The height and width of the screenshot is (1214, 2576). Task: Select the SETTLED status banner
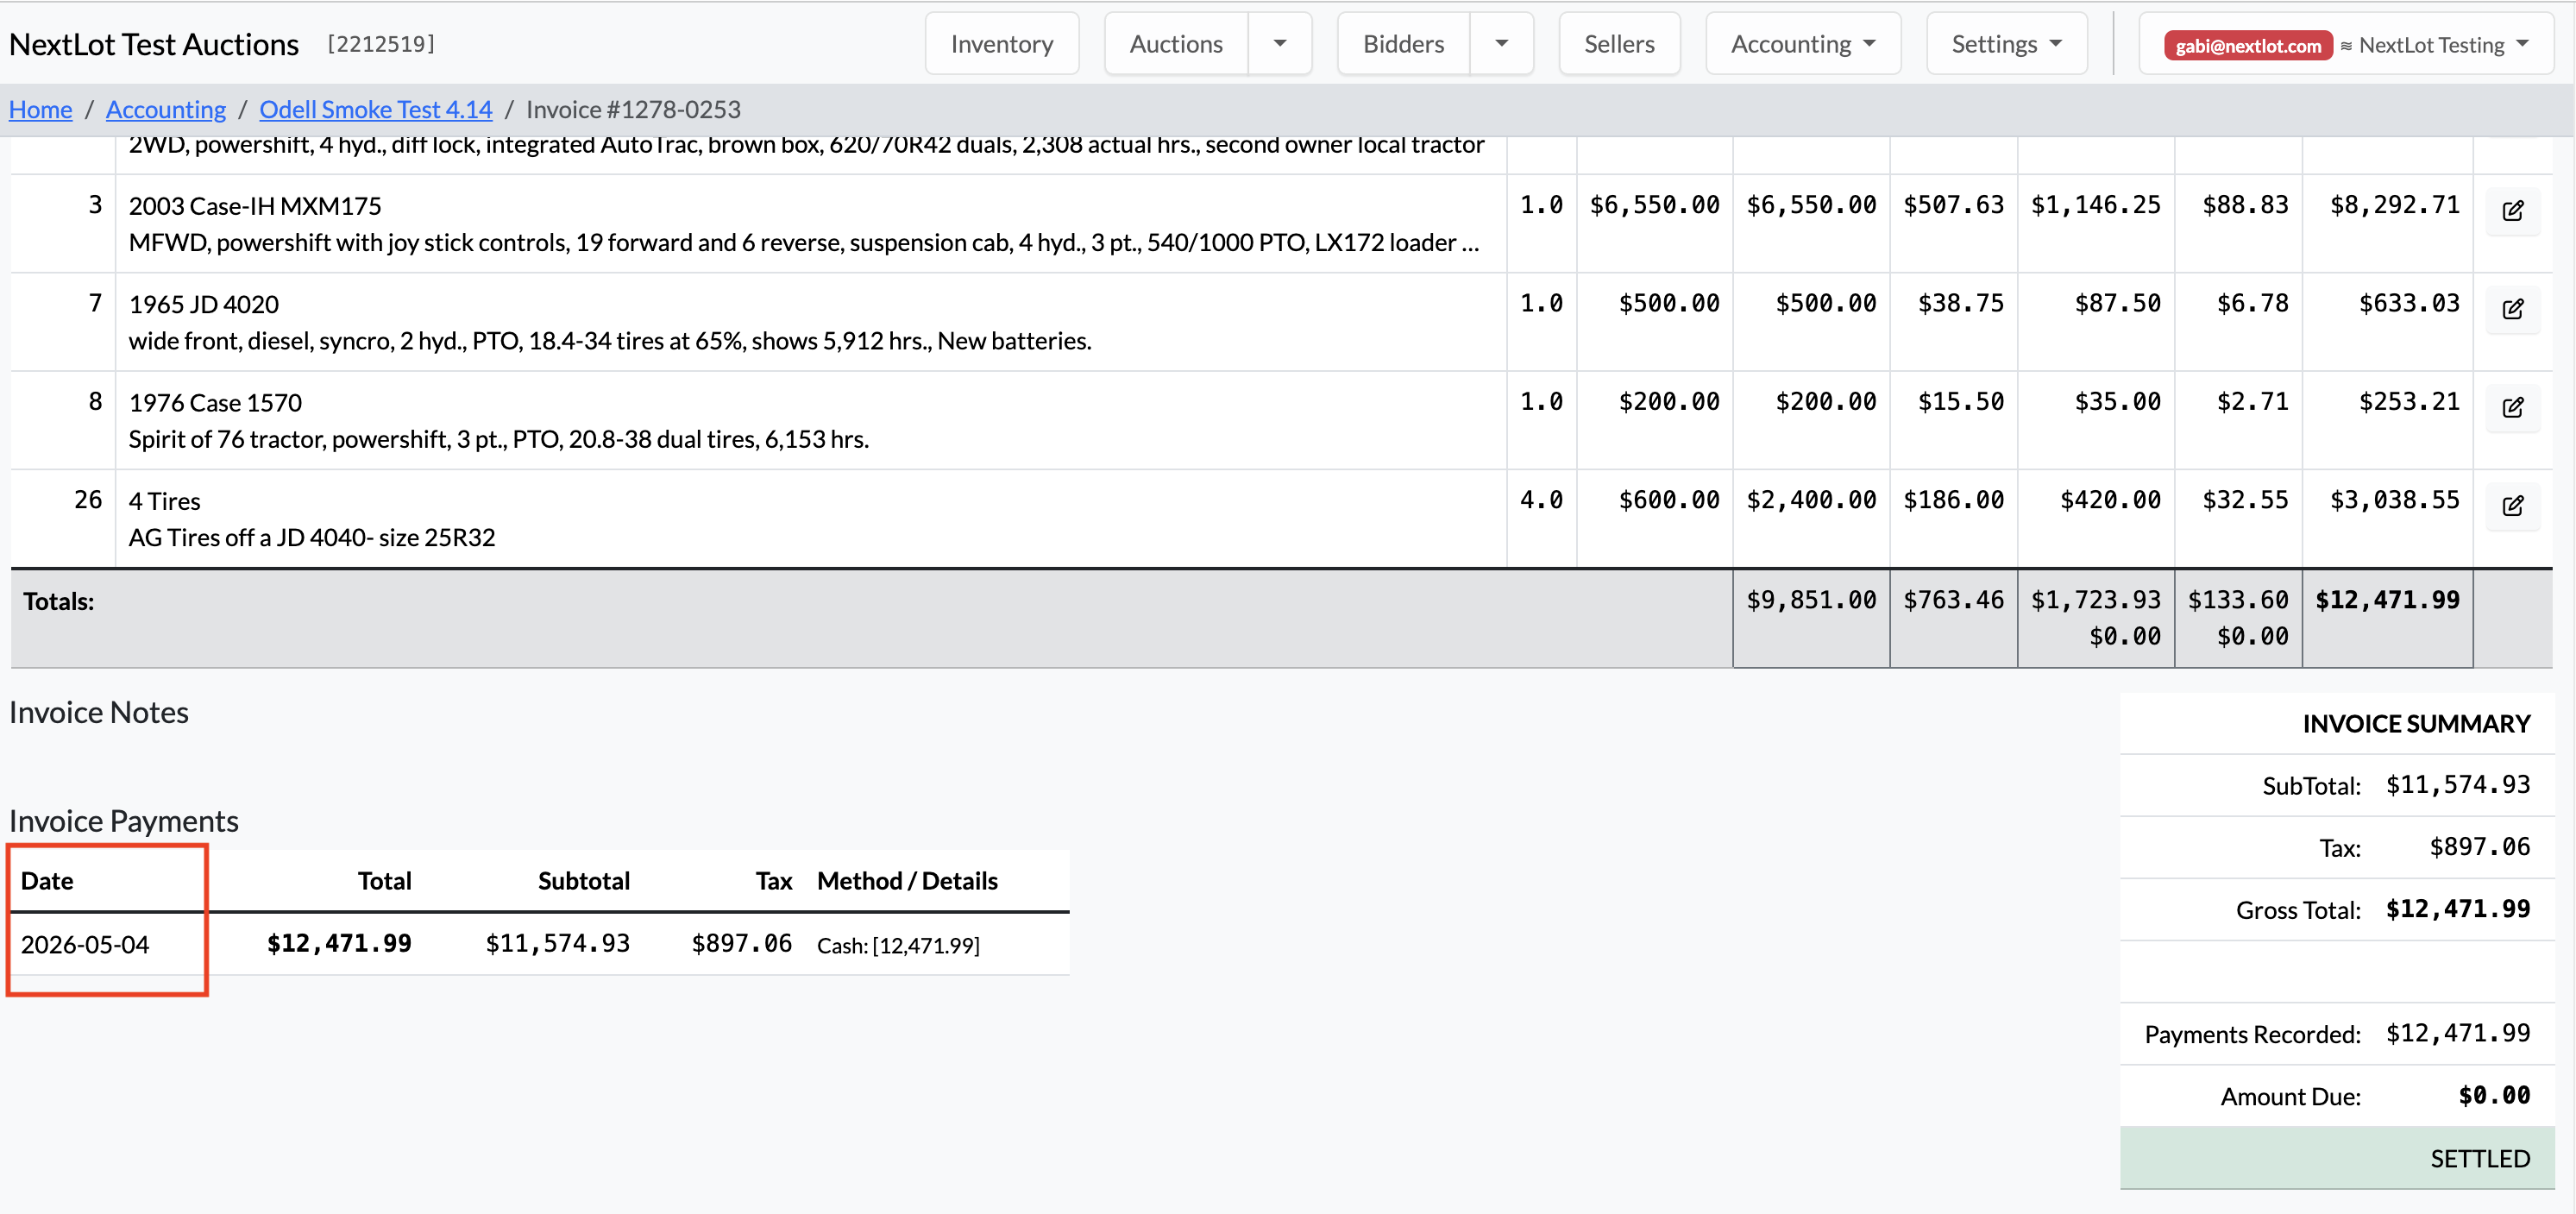tap(2337, 1158)
